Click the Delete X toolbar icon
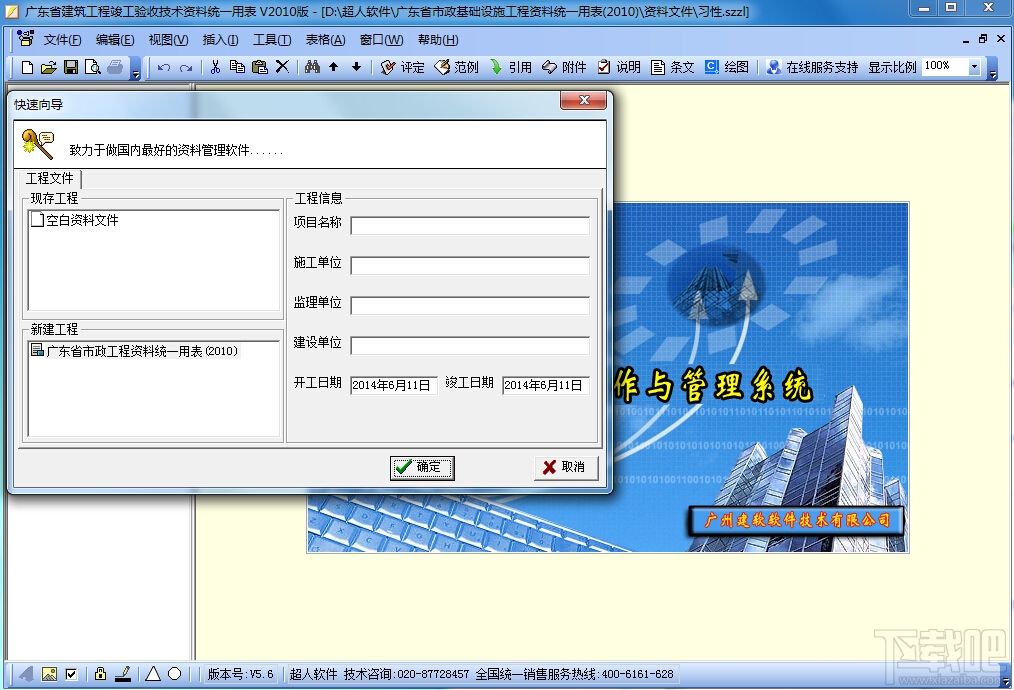Image resolution: width=1014 pixels, height=690 pixels. coord(282,67)
